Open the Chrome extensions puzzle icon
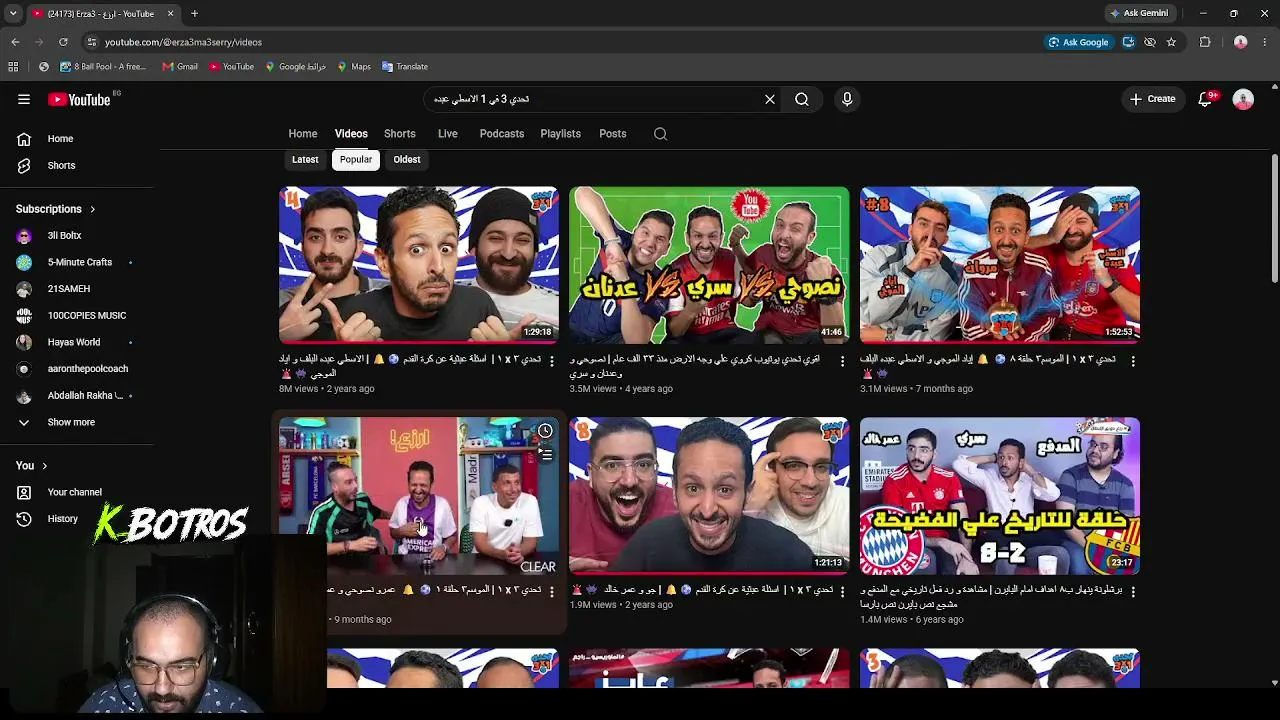The height and width of the screenshot is (720, 1280). click(1205, 42)
